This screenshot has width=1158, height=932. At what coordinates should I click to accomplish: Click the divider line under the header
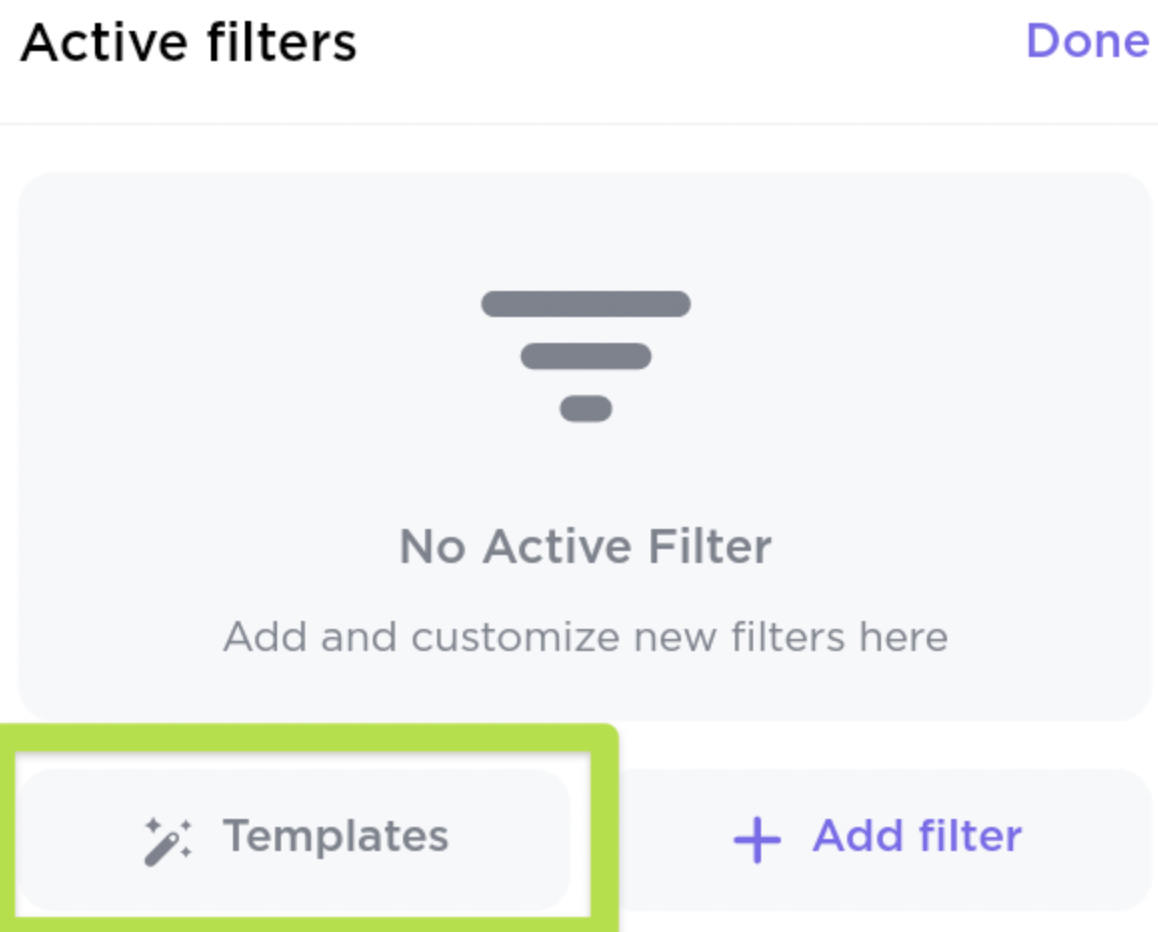(579, 124)
